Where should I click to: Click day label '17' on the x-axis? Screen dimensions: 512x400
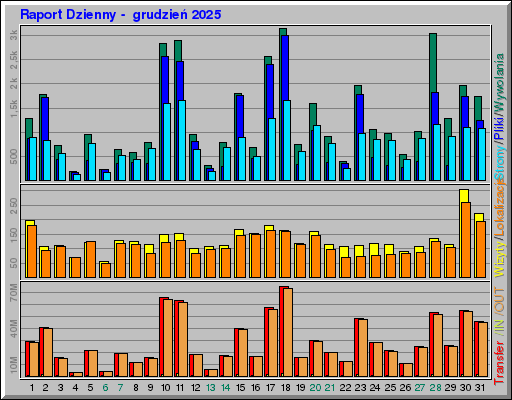point(271,388)
